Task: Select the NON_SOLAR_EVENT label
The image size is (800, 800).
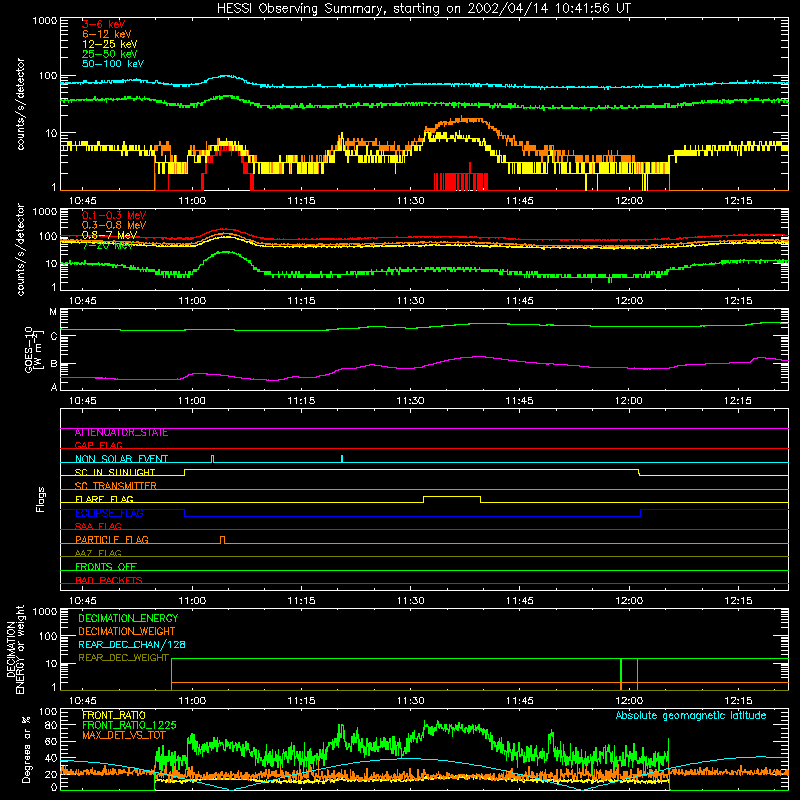Action: pos(121,459)
